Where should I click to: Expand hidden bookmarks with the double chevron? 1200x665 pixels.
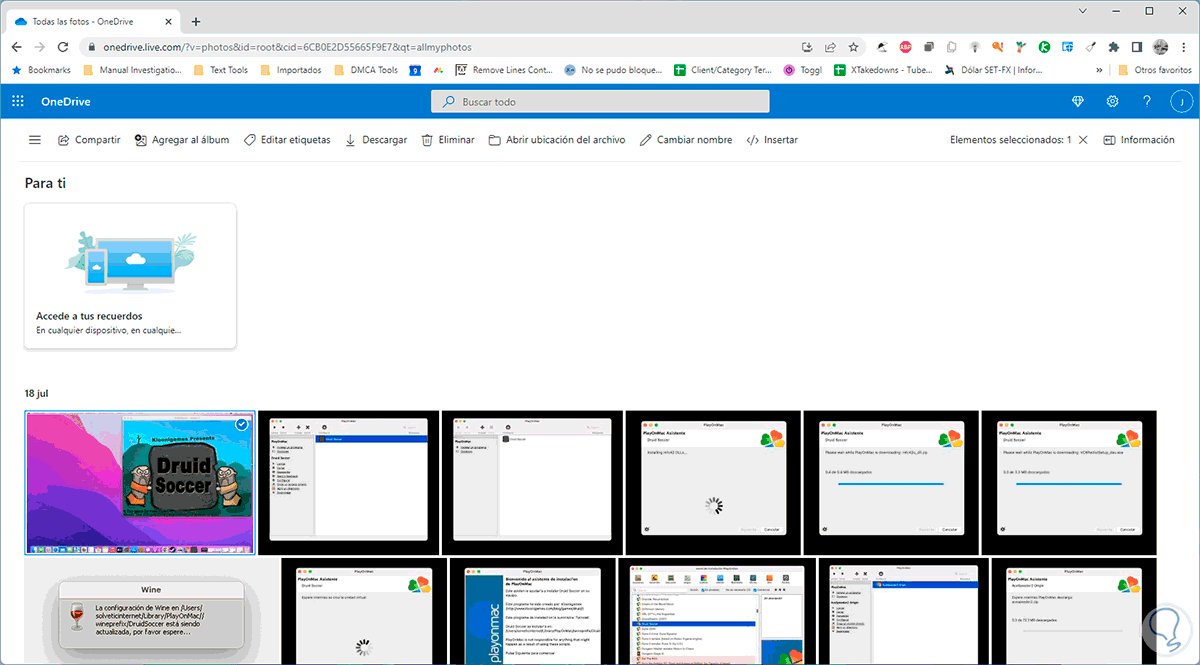pos(1100,70)
